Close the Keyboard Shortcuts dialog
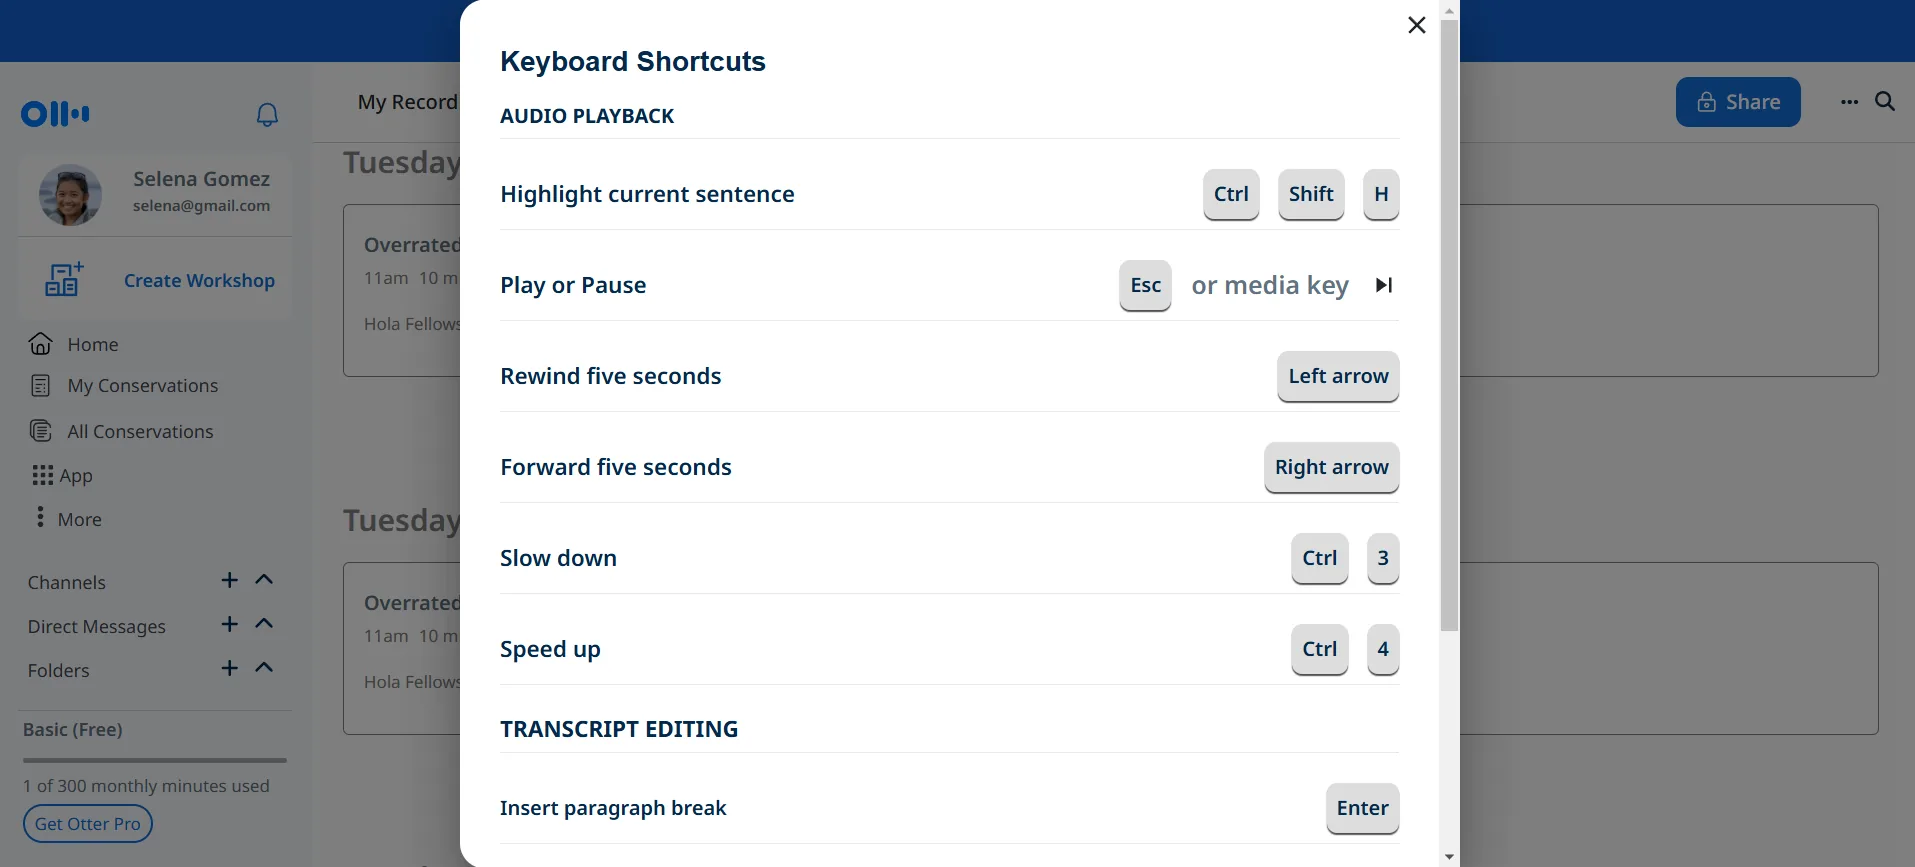This screenshot has height=867, width=1915. (1416, 25)
